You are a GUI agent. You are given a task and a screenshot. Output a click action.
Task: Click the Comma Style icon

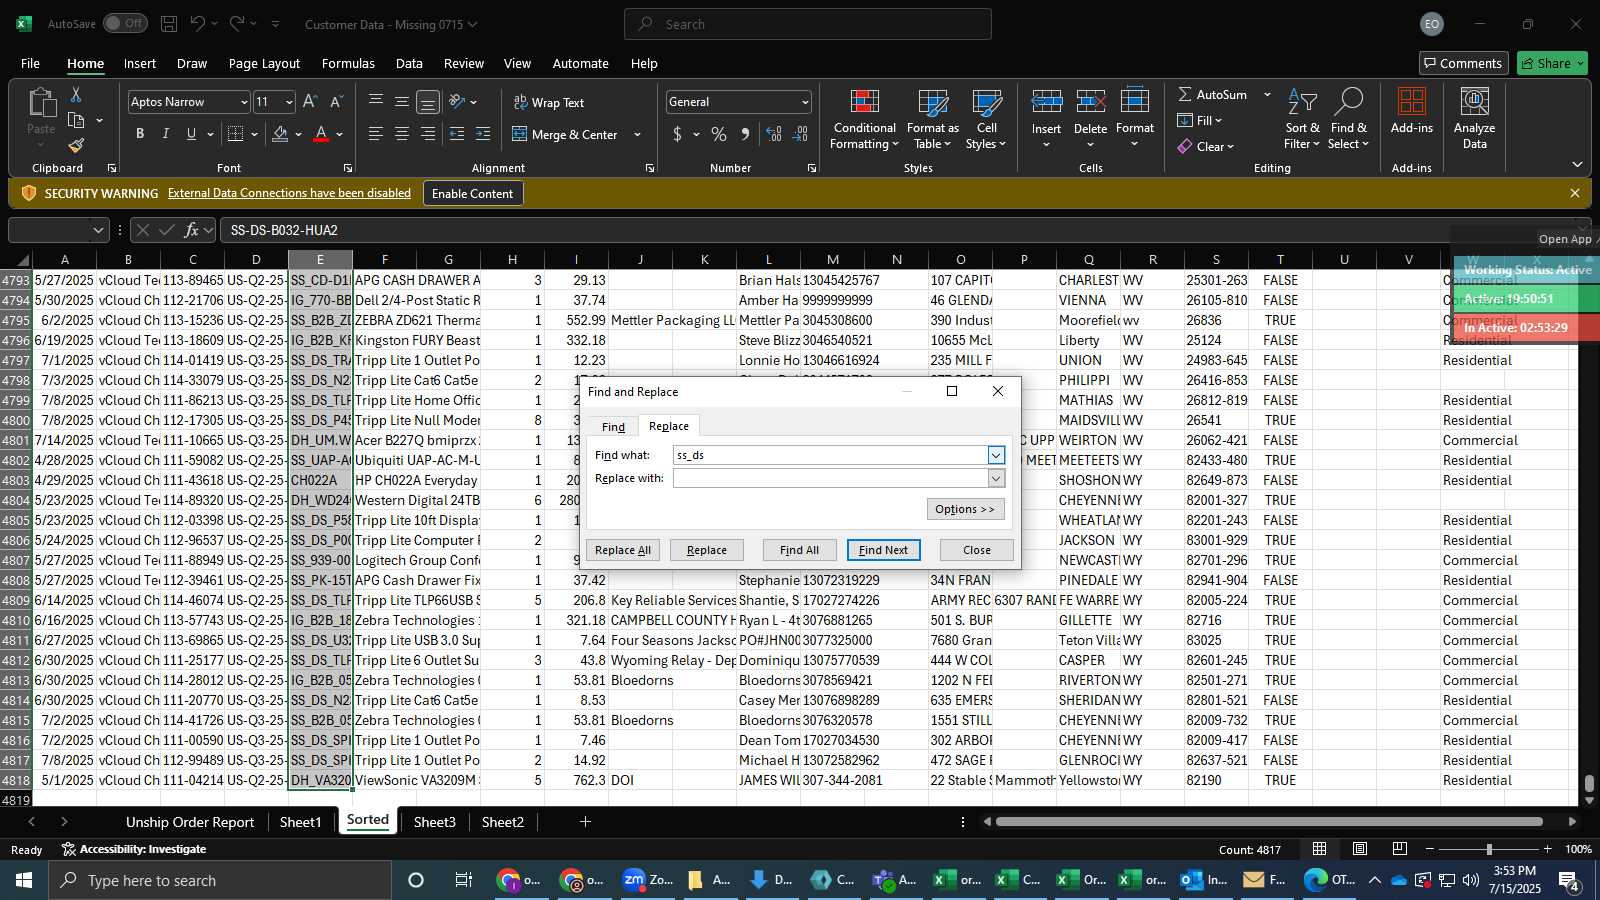coord(745,134)
